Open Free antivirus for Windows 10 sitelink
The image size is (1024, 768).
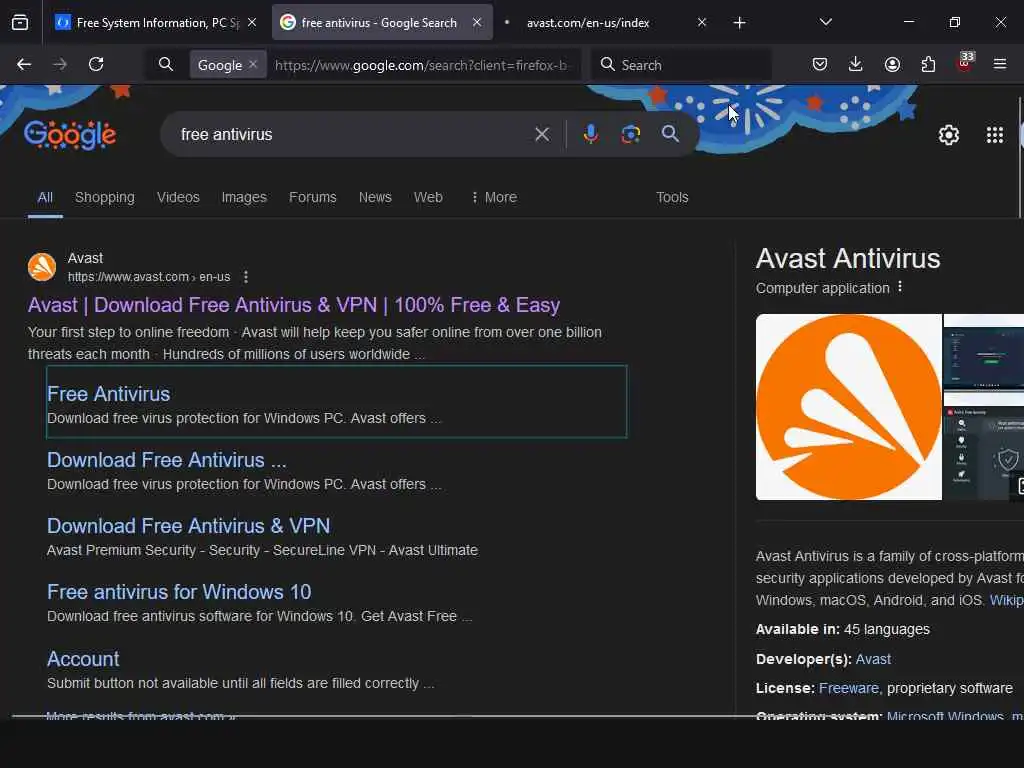179,592
